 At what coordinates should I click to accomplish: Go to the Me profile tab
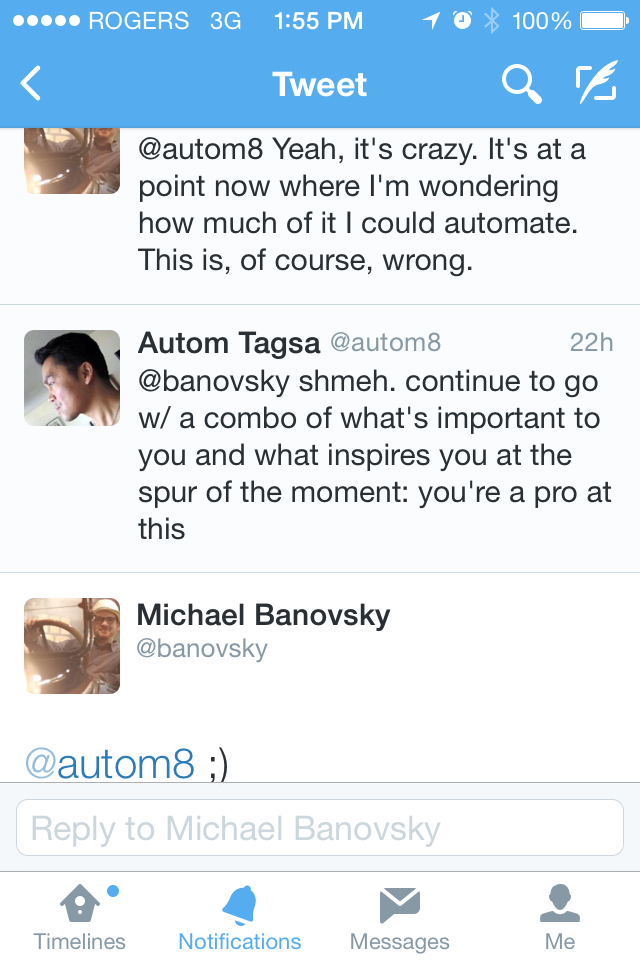tap(560, 918)
